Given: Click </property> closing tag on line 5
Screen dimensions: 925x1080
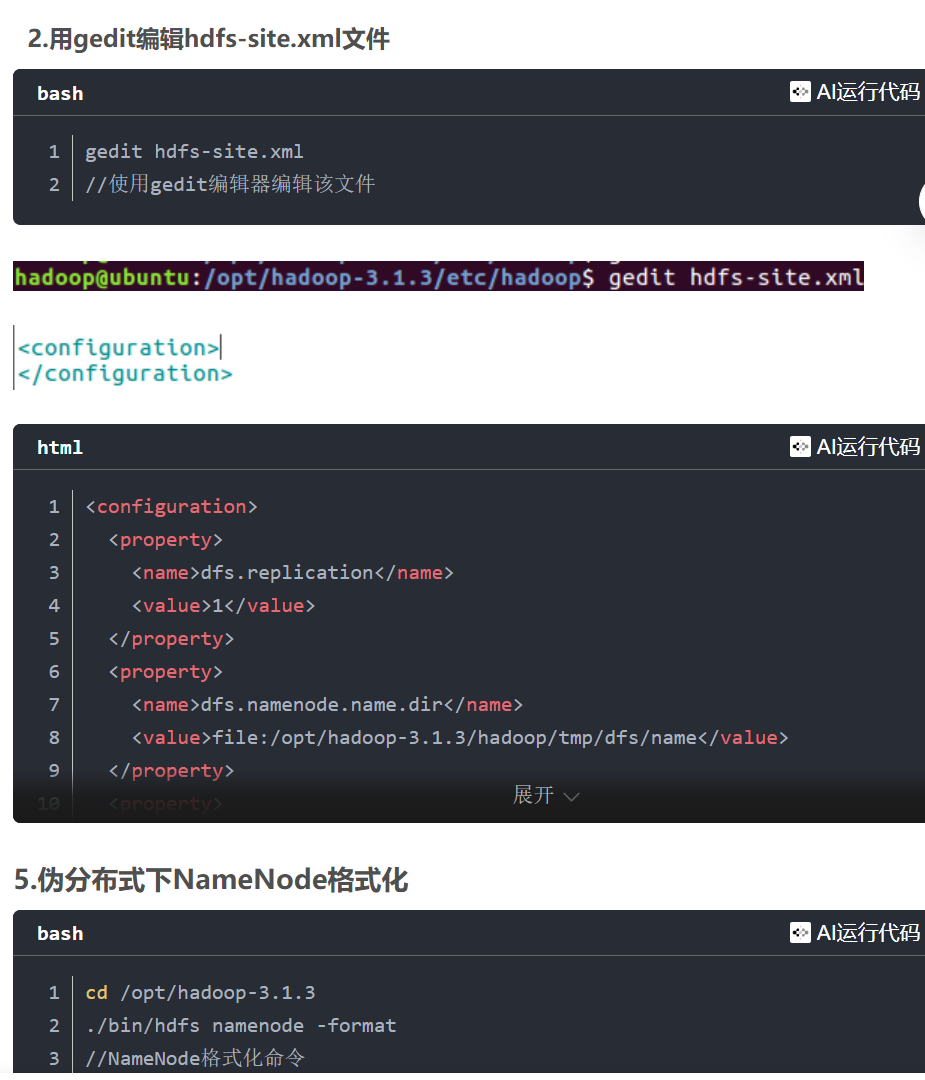Looking at the screenshot, I should coord(172,639).
